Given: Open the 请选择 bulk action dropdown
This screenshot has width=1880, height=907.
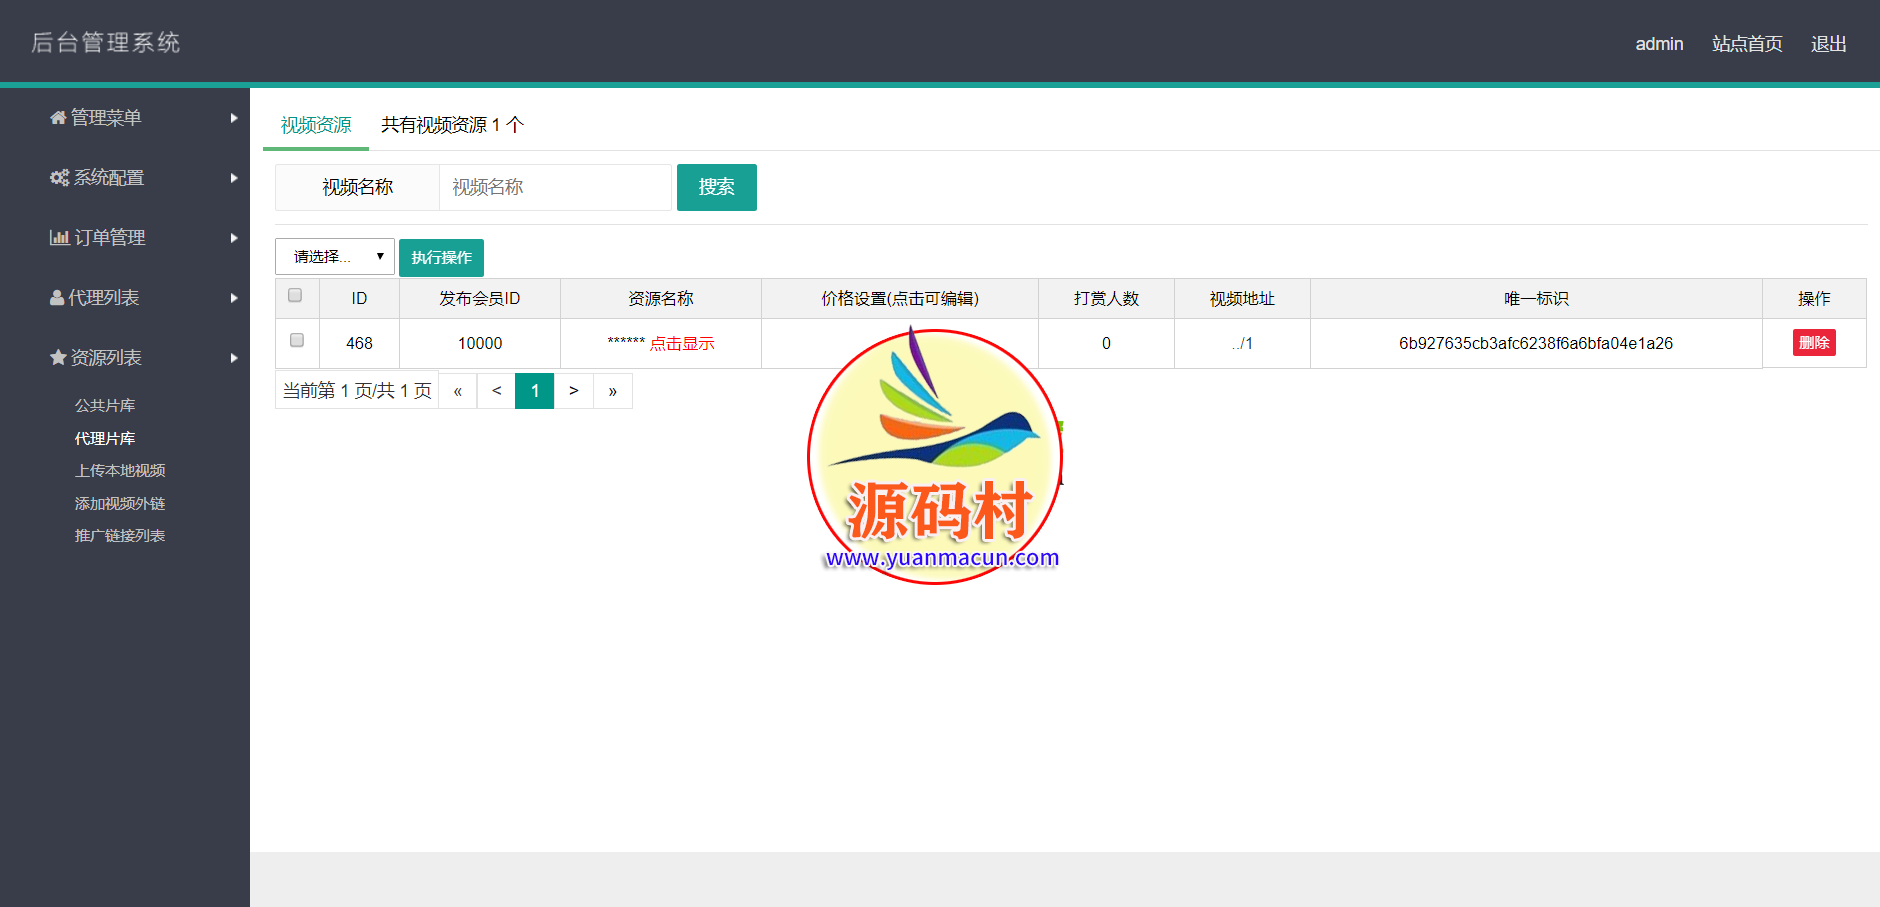Looking at the screenshot, I should [335, 257].
